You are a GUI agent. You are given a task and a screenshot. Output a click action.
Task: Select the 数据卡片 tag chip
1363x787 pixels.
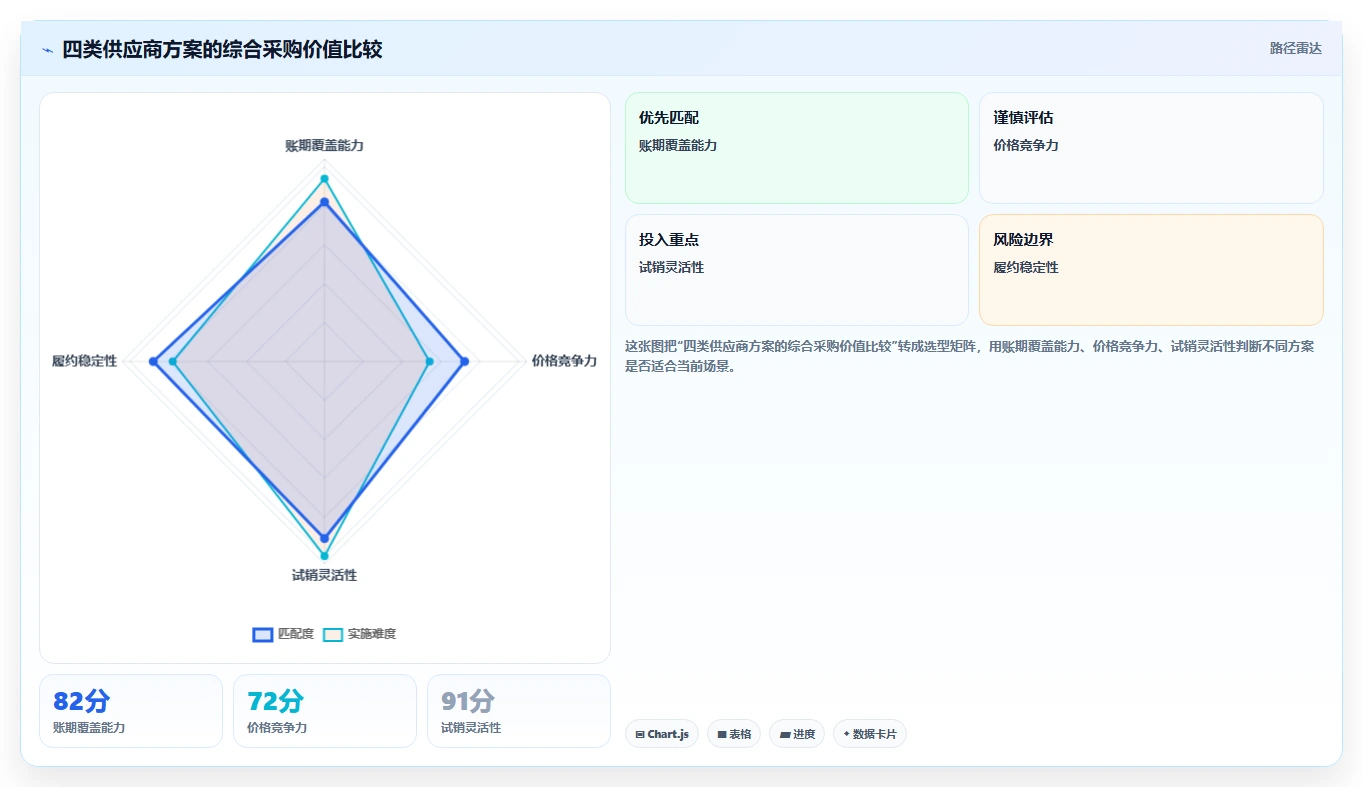870,734
